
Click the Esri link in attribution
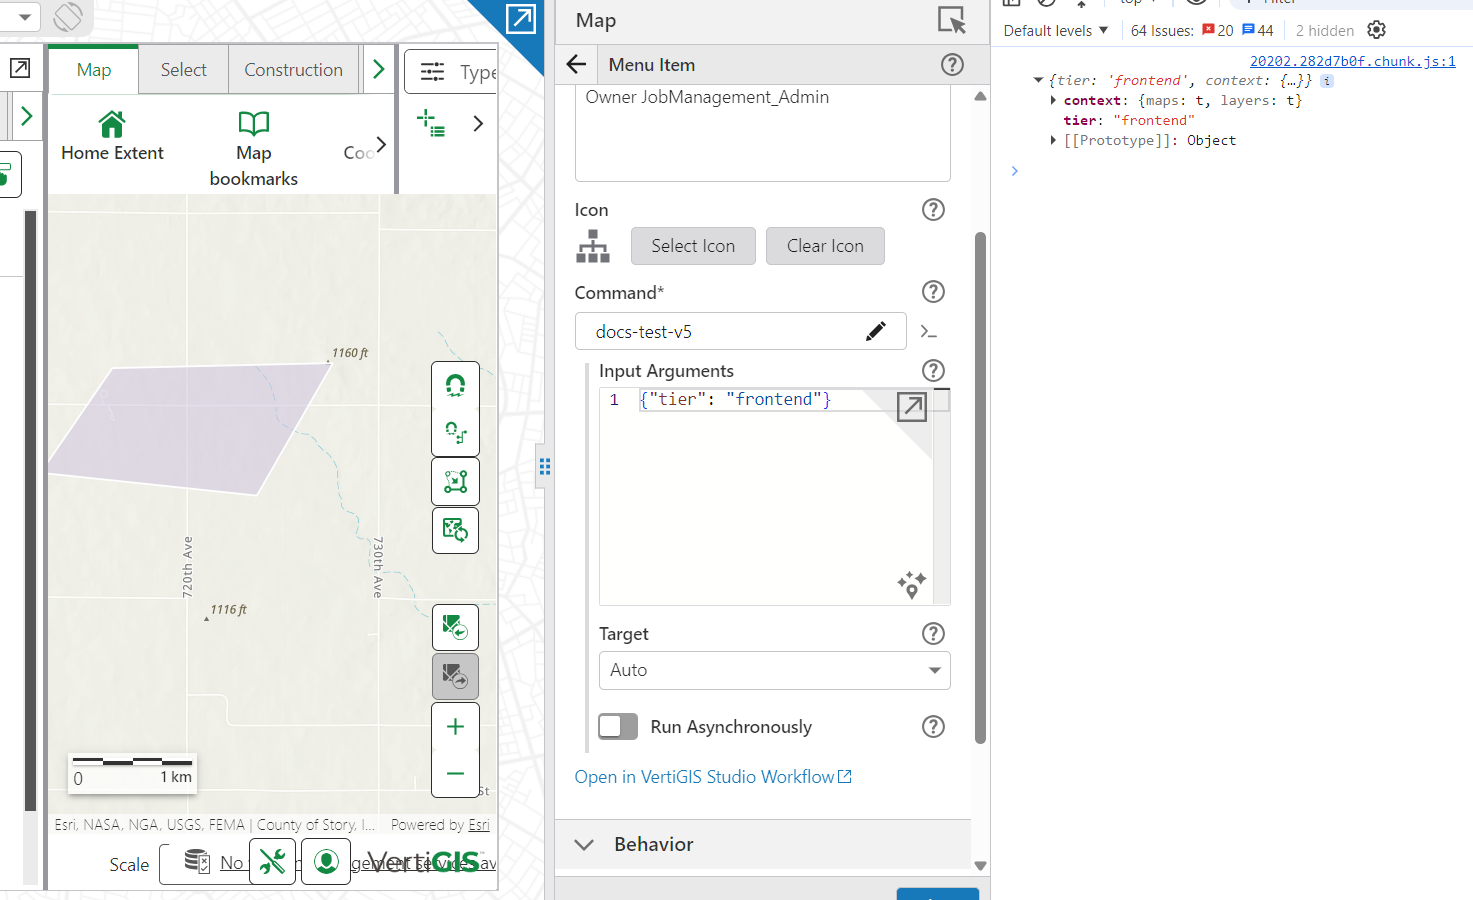point(479,825)
